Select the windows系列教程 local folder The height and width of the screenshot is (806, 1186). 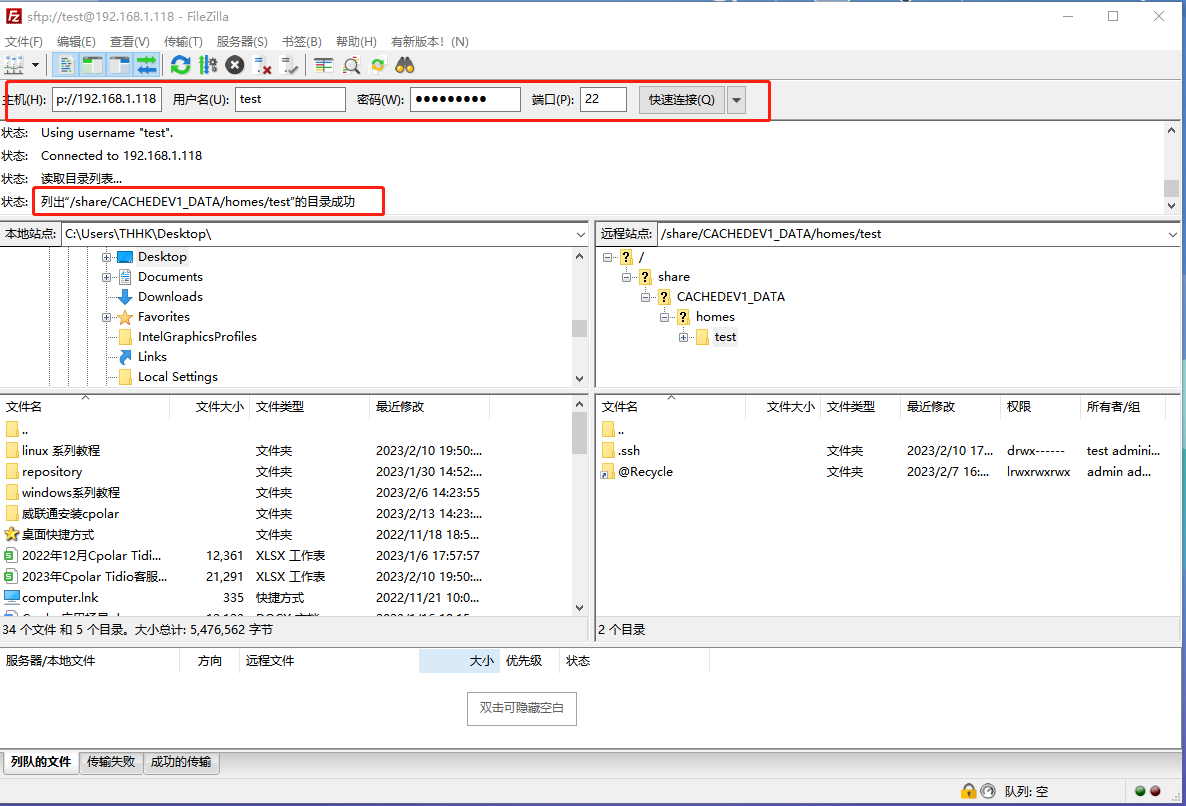coord(70,493)
